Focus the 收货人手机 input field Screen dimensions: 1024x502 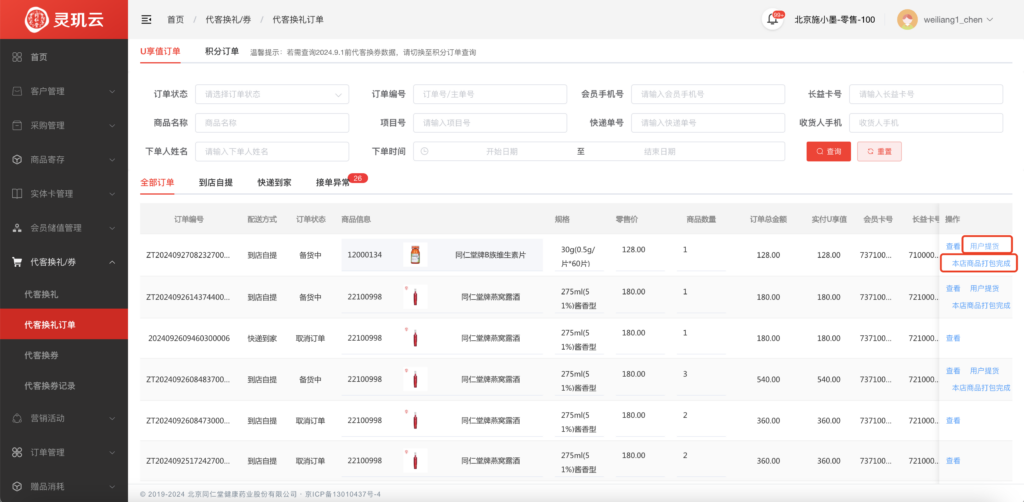point(926,123)
